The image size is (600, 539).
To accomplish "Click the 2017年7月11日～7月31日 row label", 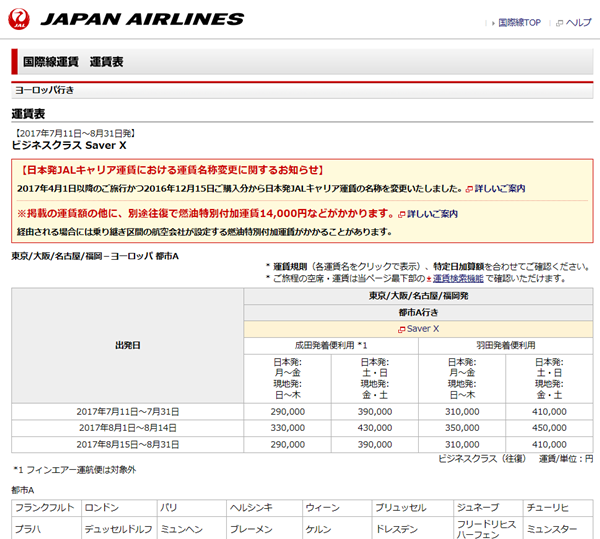I will [x=127, y=412].
